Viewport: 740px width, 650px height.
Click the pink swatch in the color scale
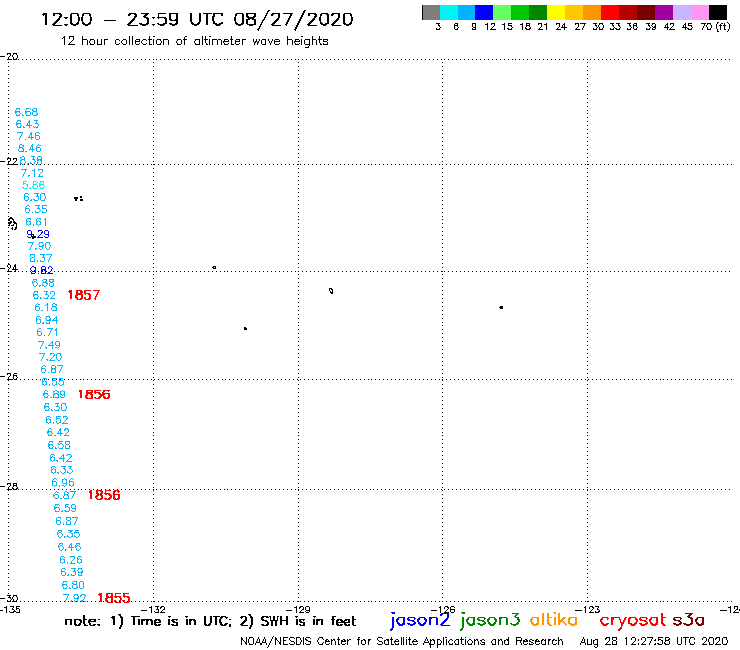(x=700, y=12)
